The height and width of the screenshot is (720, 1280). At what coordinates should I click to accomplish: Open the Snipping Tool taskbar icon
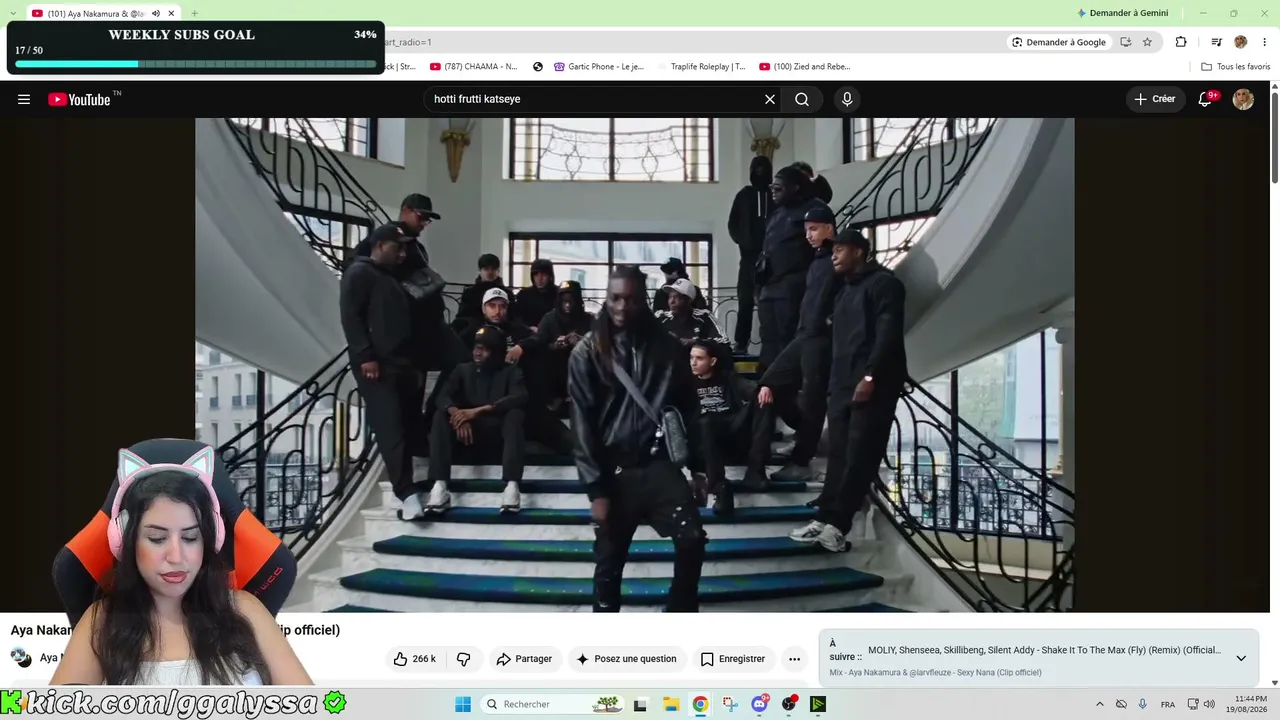730,704
